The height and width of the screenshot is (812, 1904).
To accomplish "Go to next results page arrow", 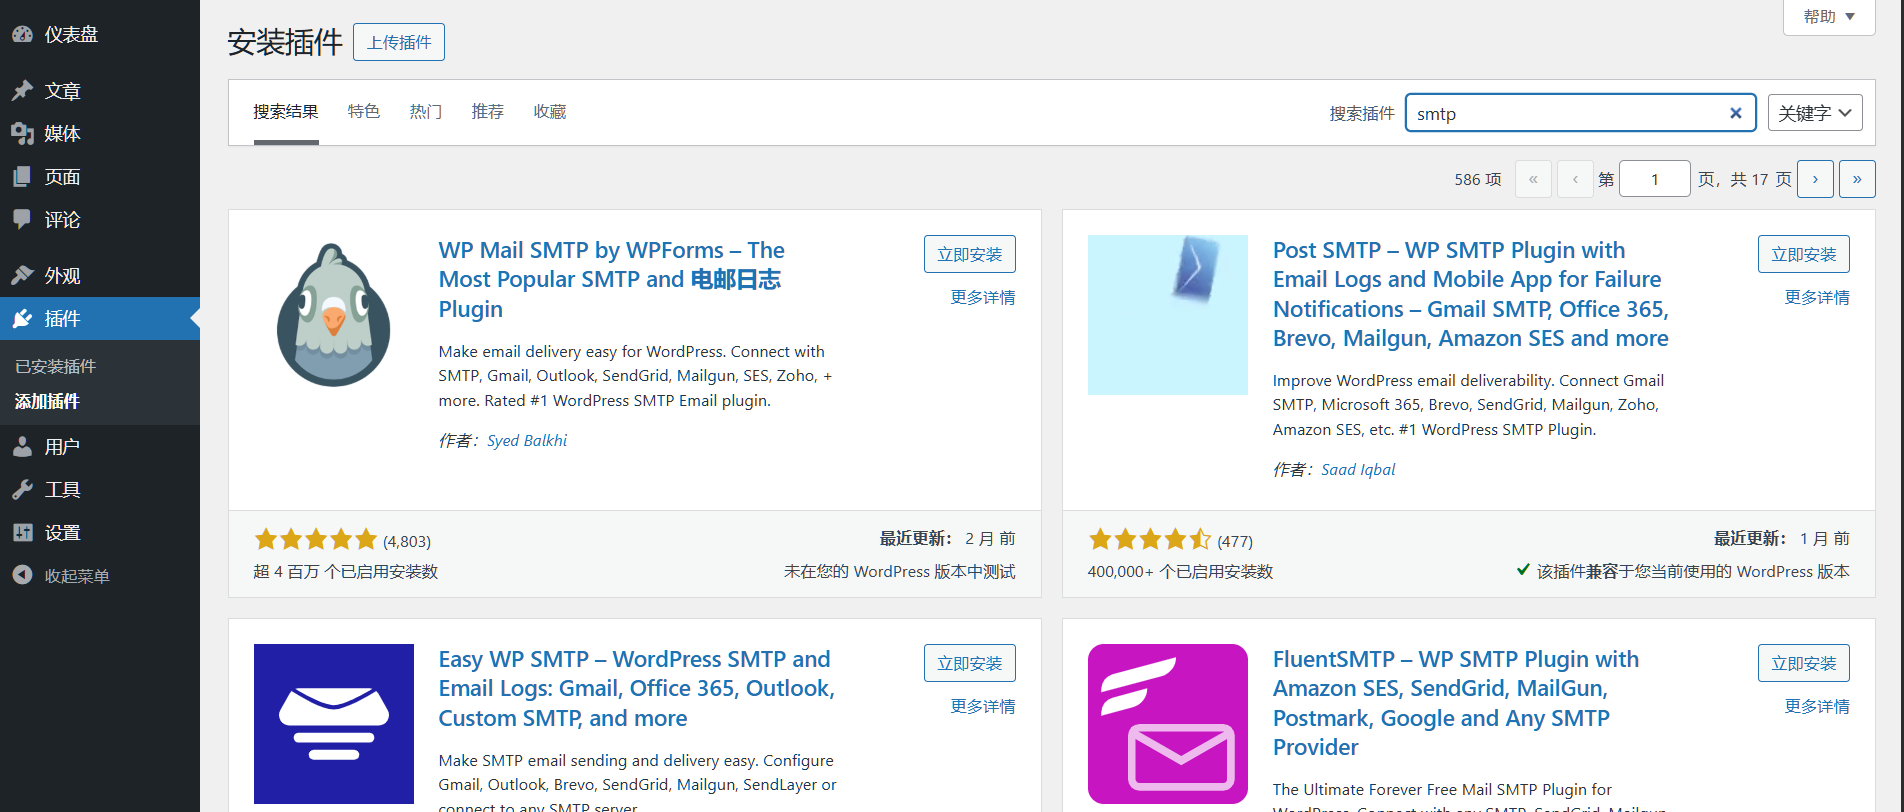I will (x=1815, y=179).
